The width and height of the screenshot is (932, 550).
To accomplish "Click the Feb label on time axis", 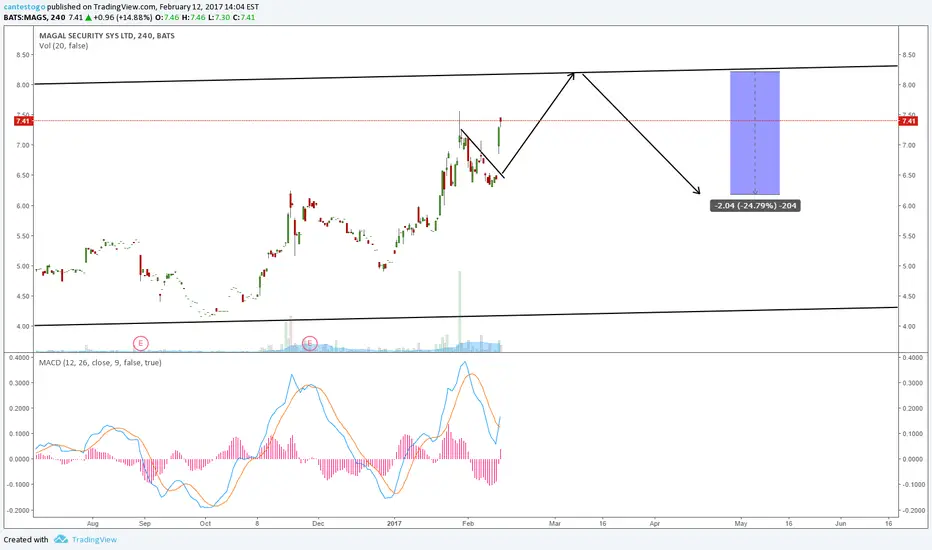I will (468, 524).
